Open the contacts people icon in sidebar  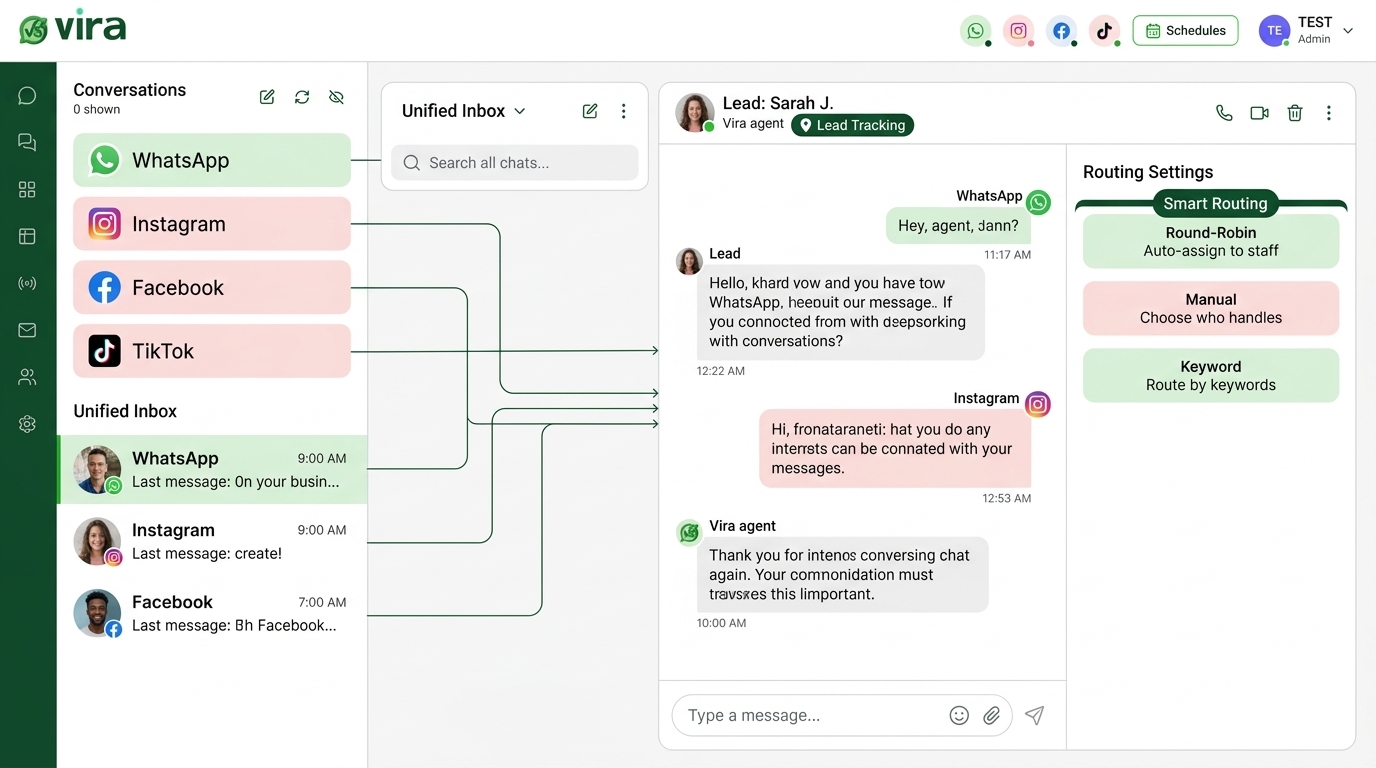[27, 377]
